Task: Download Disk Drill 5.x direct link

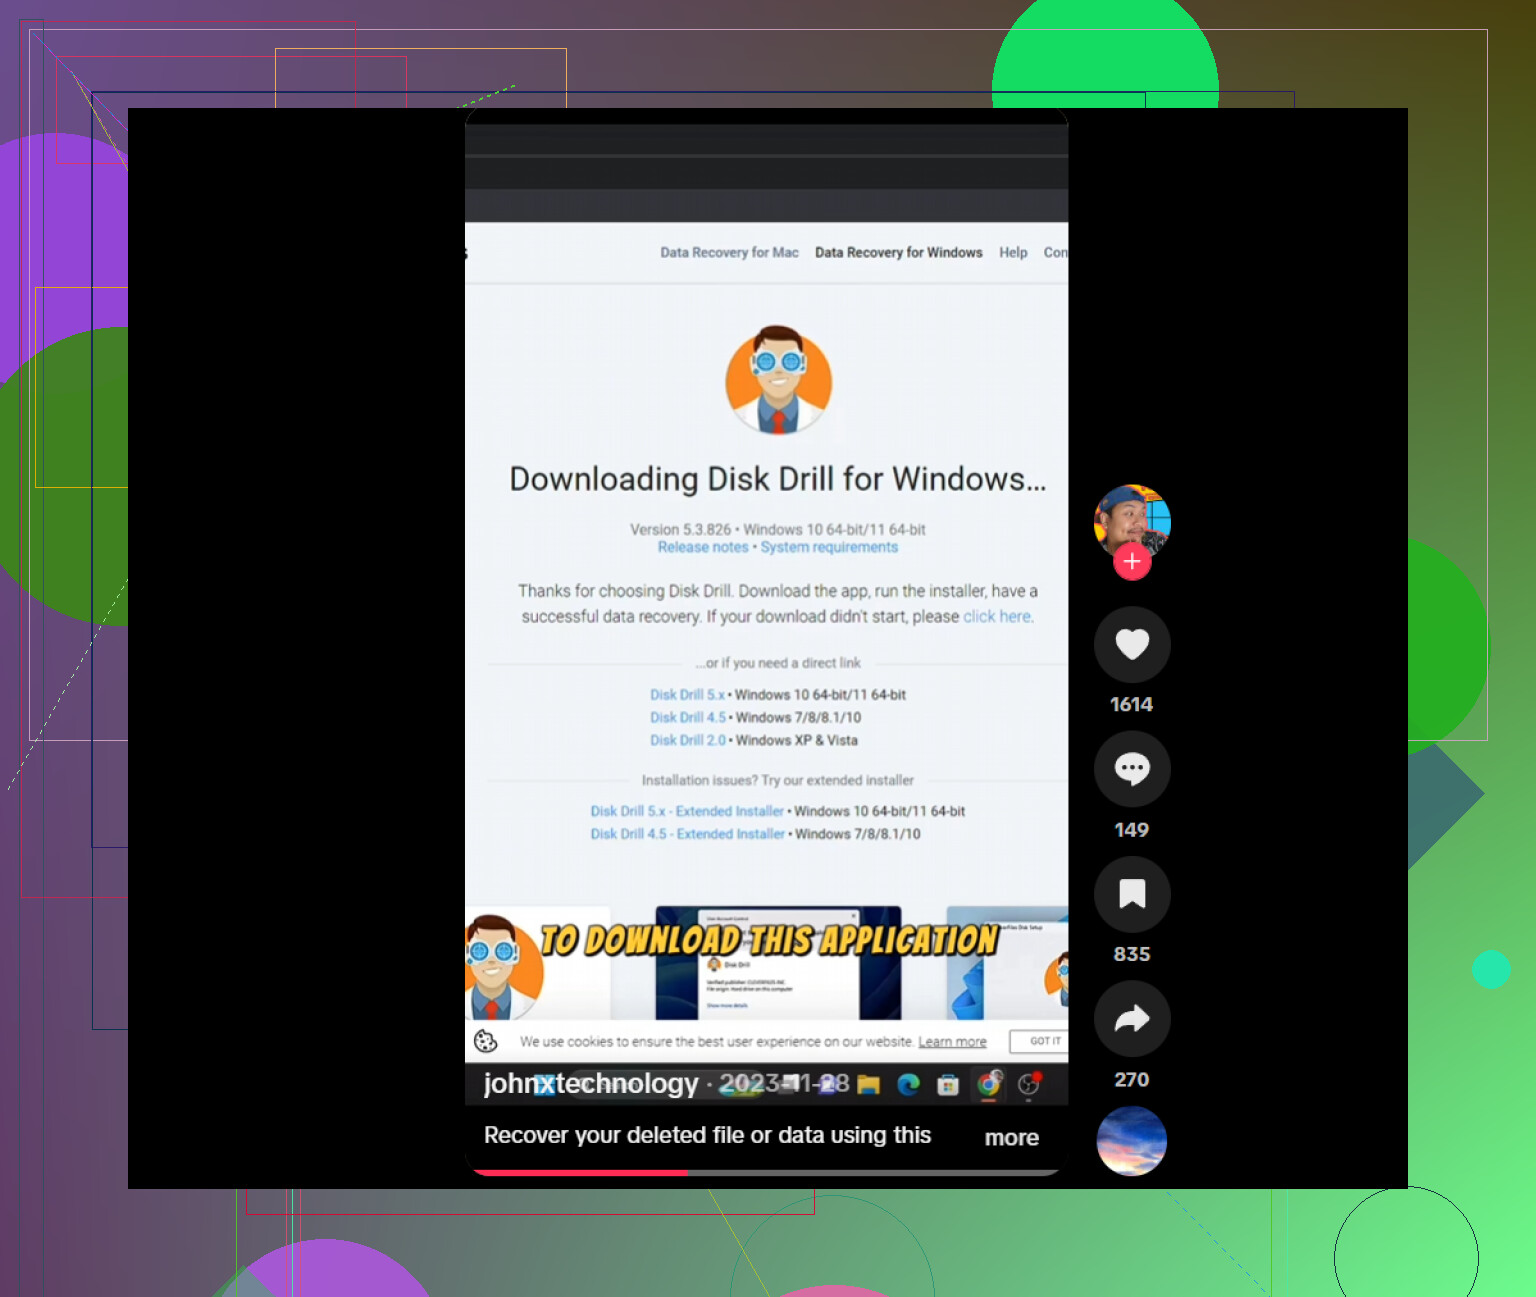Action: (687, 695)
